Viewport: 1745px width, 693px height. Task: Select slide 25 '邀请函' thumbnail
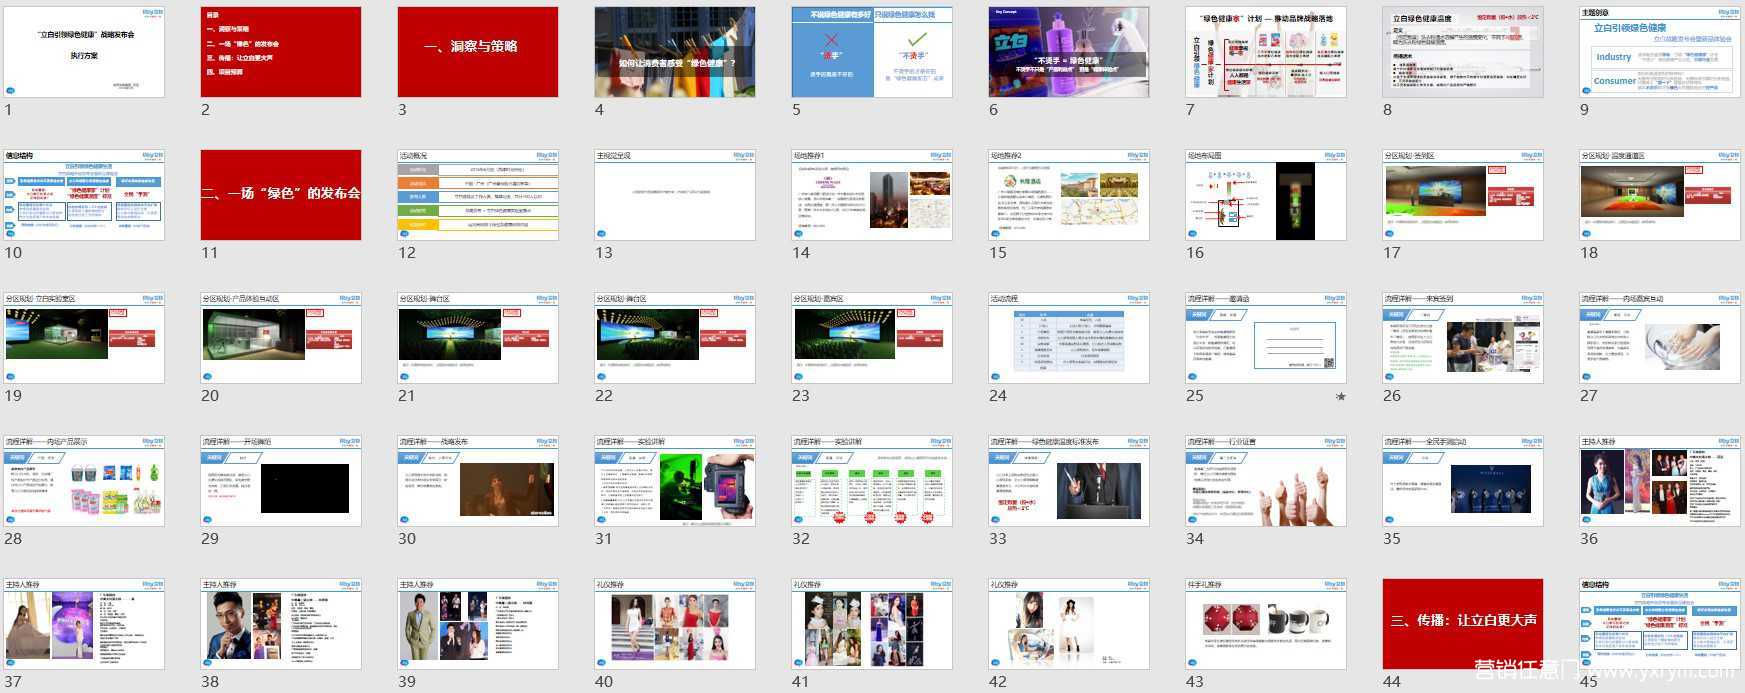point(1266,338)
